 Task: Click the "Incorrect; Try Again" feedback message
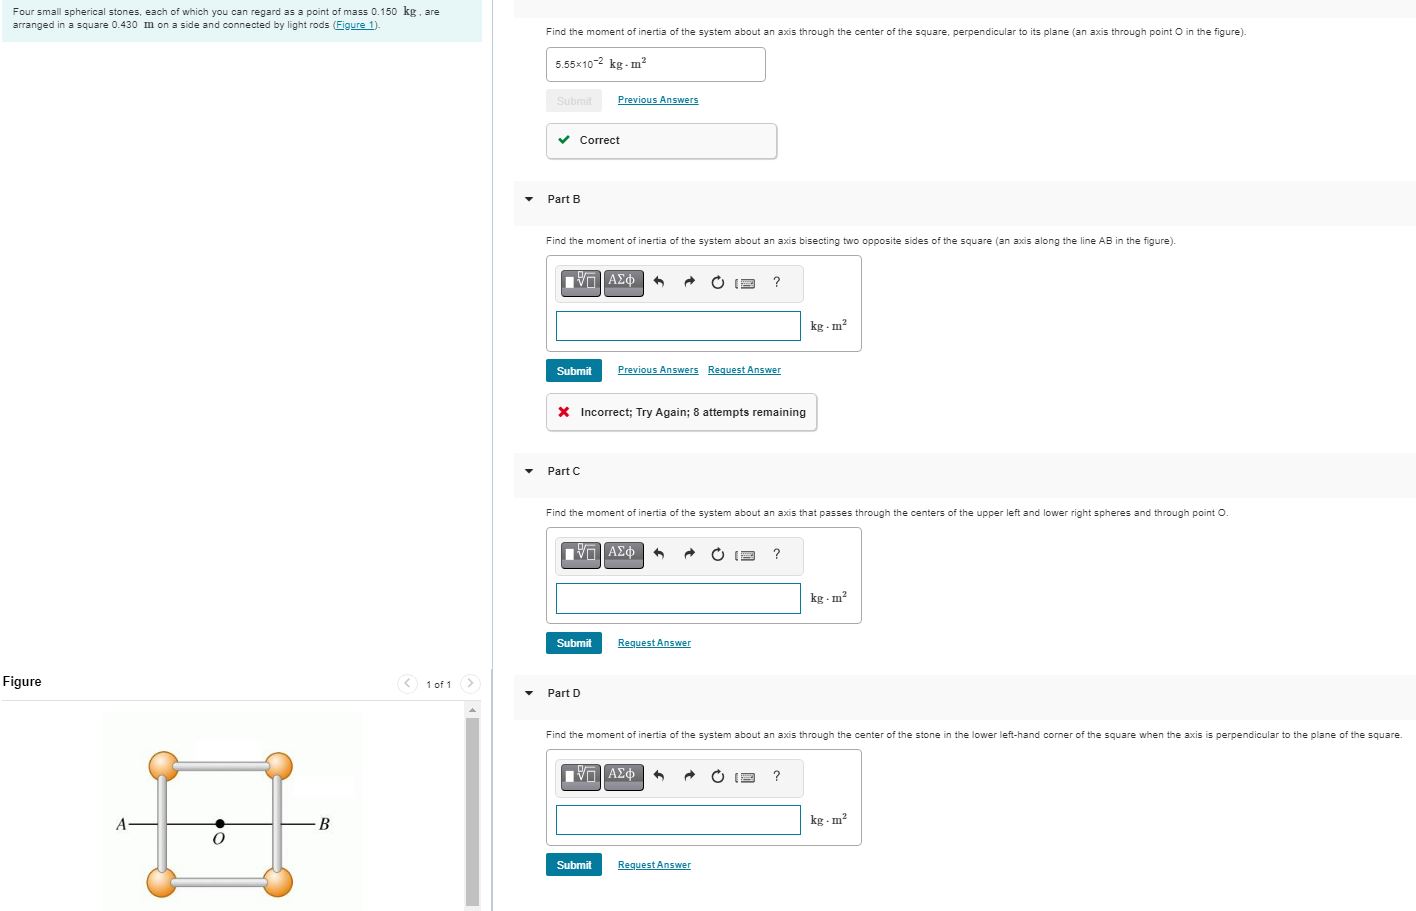(681, 412)
